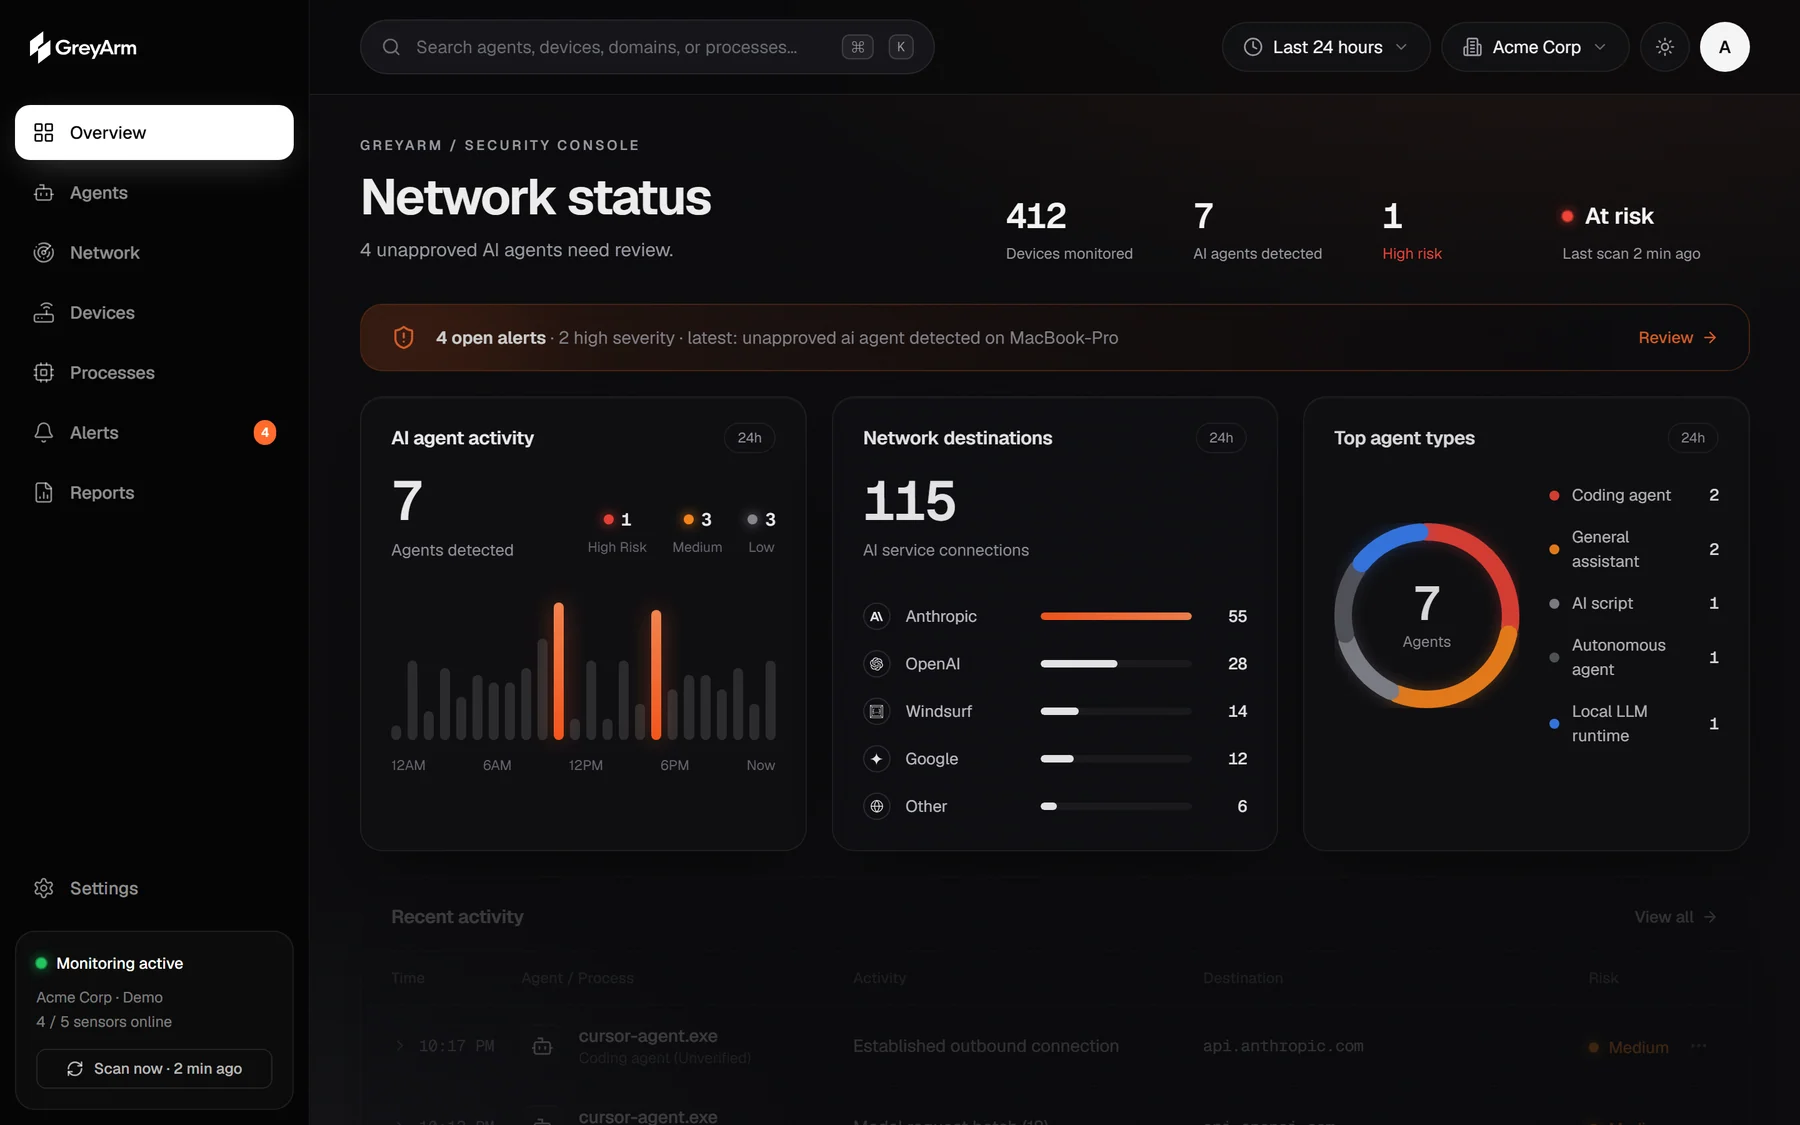This screenshot has width=1800, height=1125.
Task: Expand the 10:17 PM activity row chevron
Action: click(x=400, y=1046)
